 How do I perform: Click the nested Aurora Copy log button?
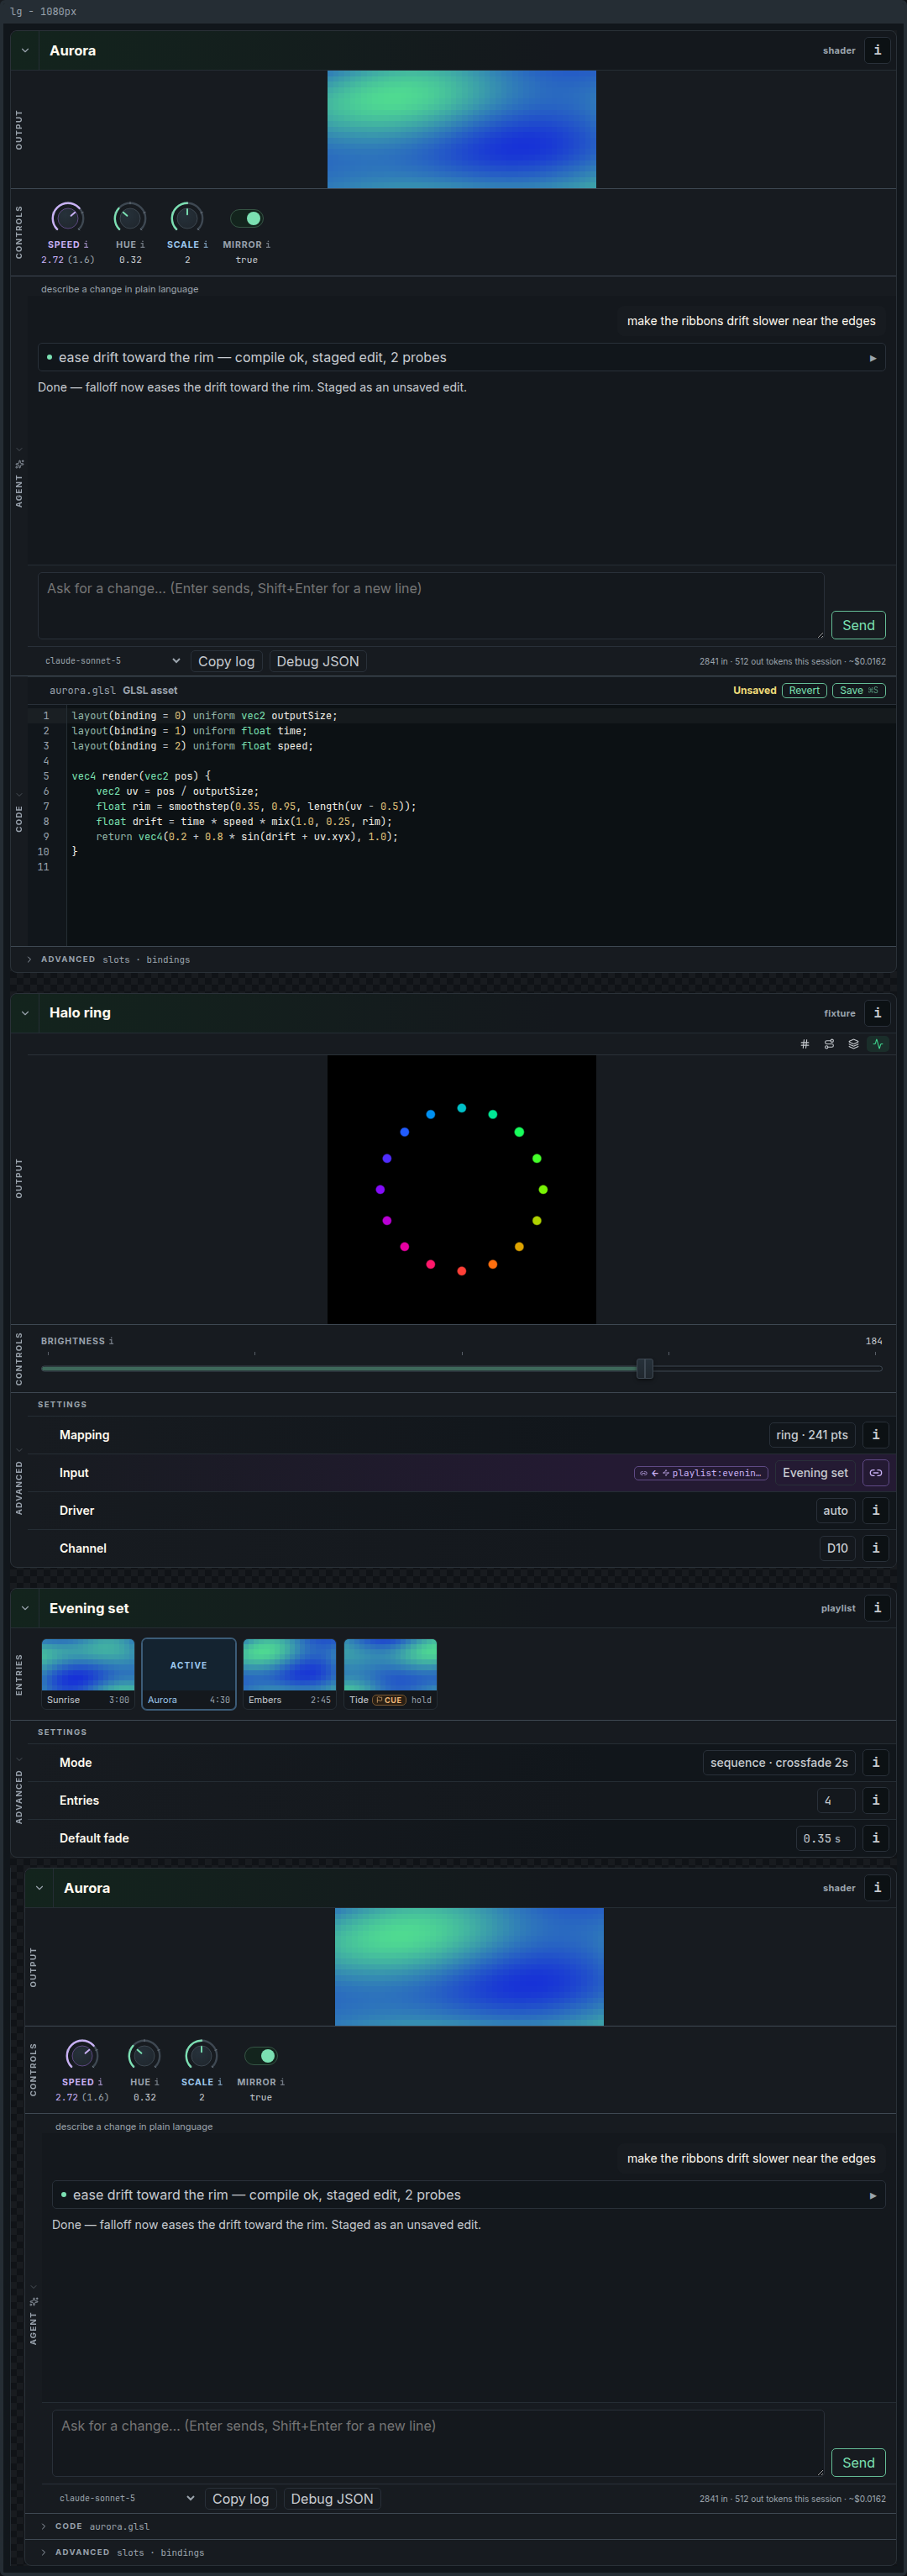pyautogui.click(x=240, y=2499)
